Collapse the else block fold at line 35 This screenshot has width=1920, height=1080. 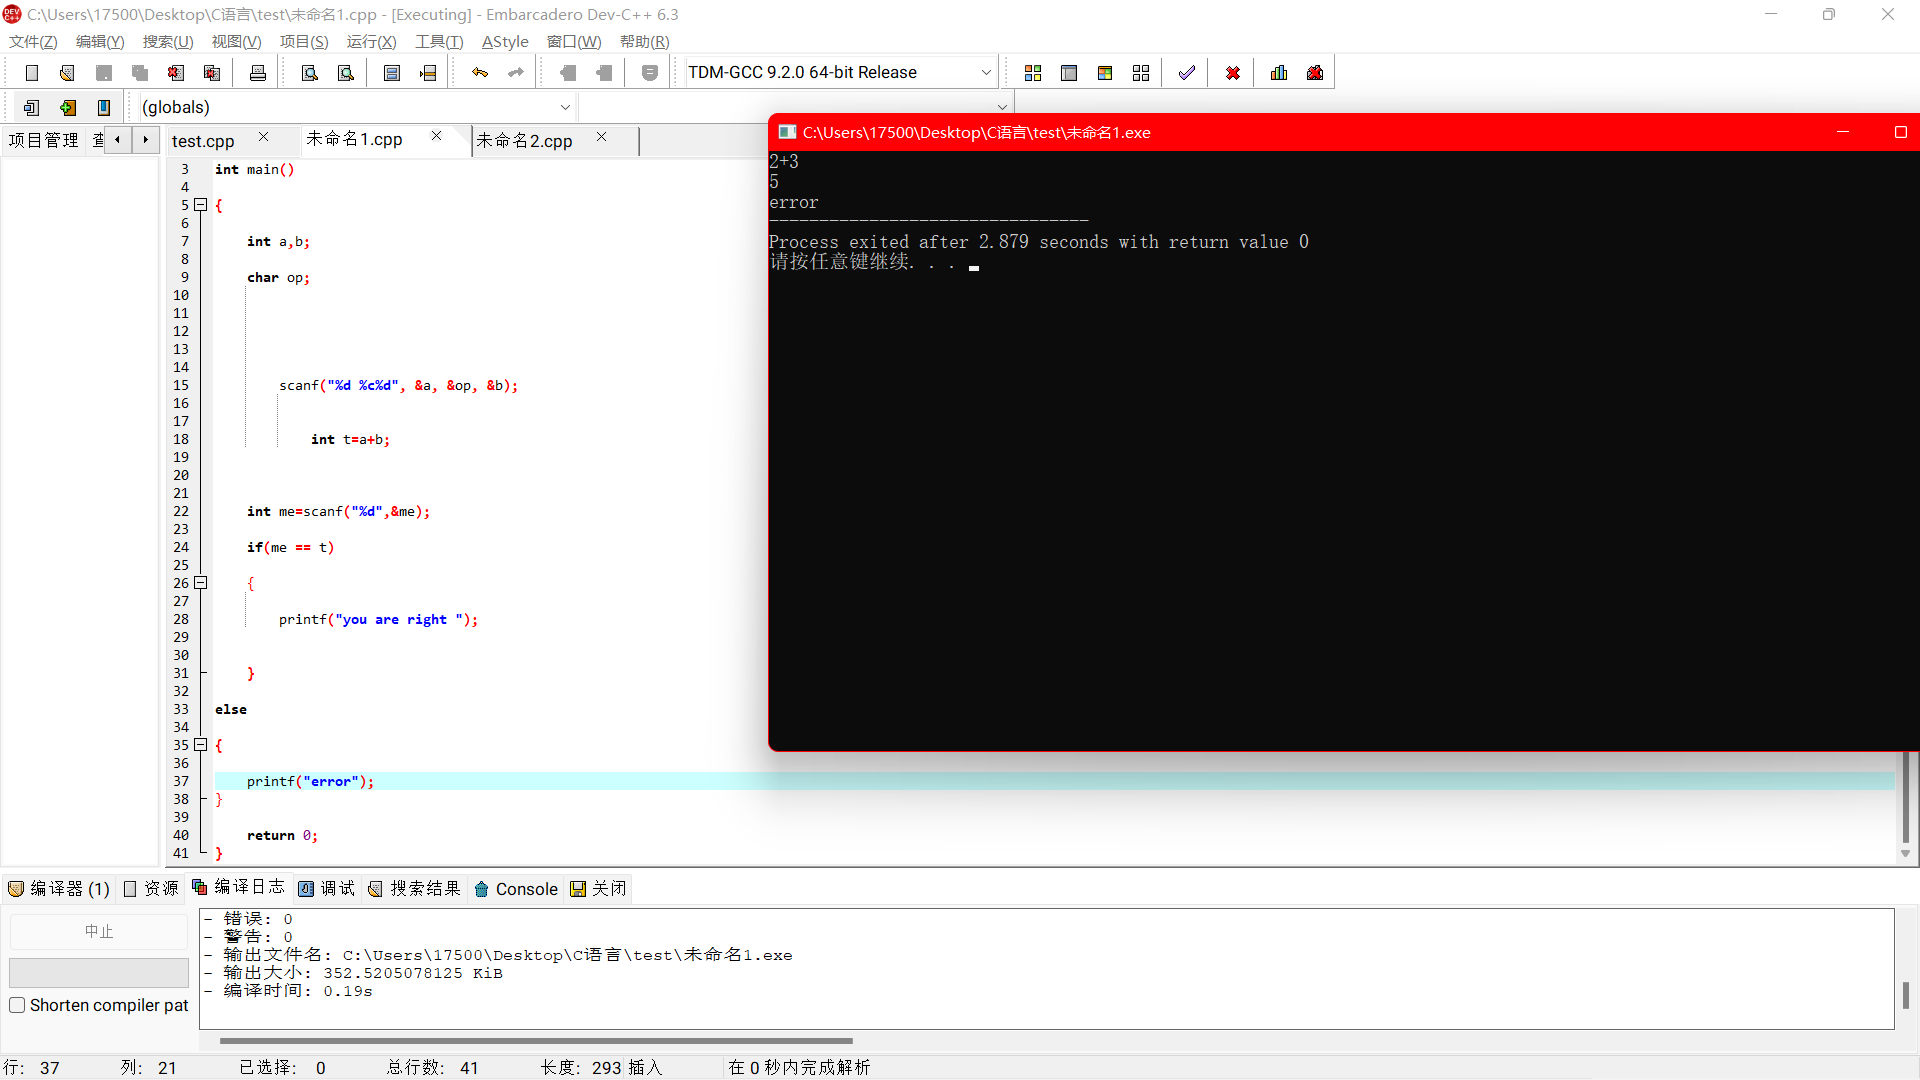pyautogui.click(x=201, y=745)
